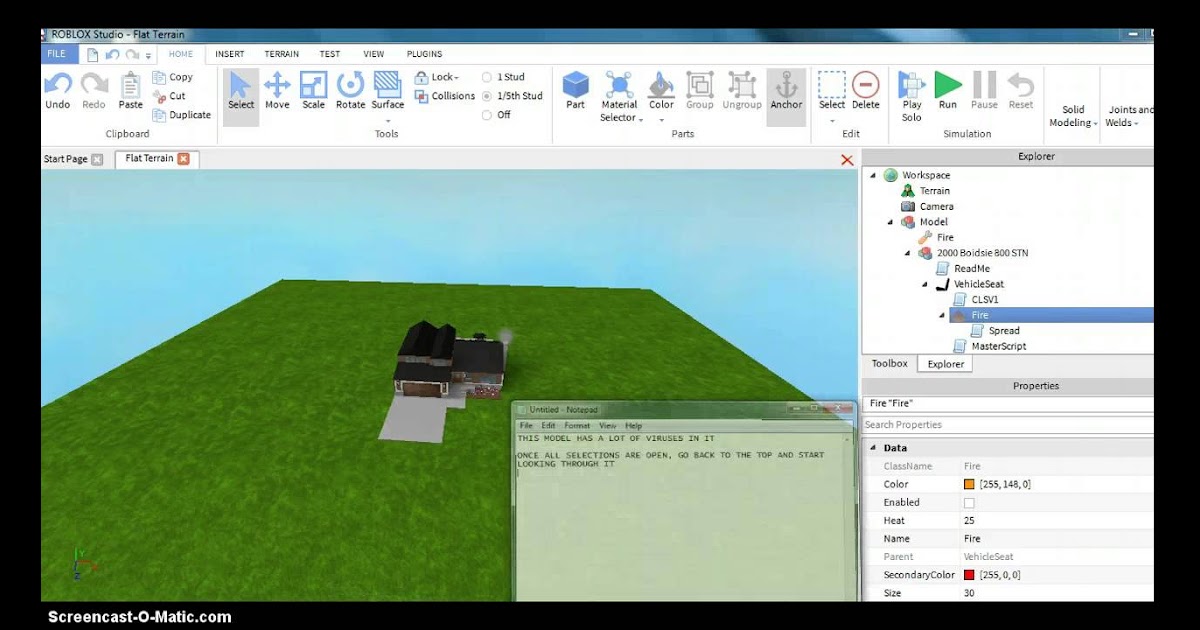Select the 1 Stud radio option
1200x630 pixels.
coord(487,77)
